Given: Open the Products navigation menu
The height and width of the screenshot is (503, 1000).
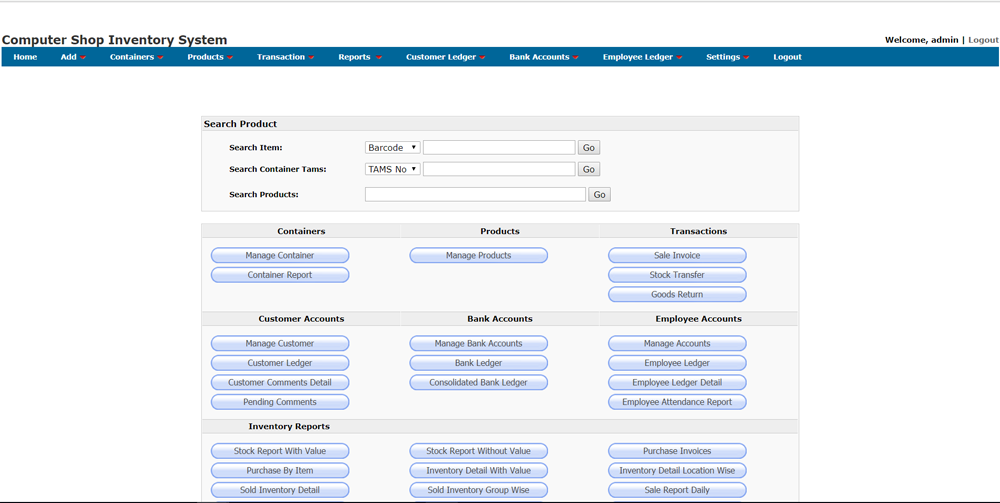Looking at the screenshot, I should [x=209, y=57].
